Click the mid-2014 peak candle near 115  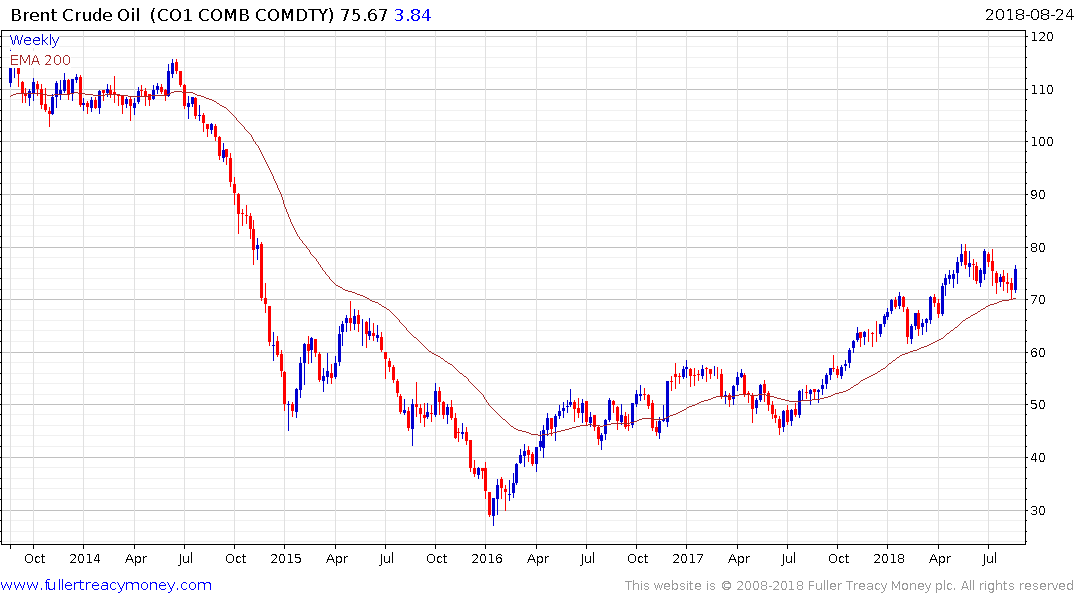[172, 67]
